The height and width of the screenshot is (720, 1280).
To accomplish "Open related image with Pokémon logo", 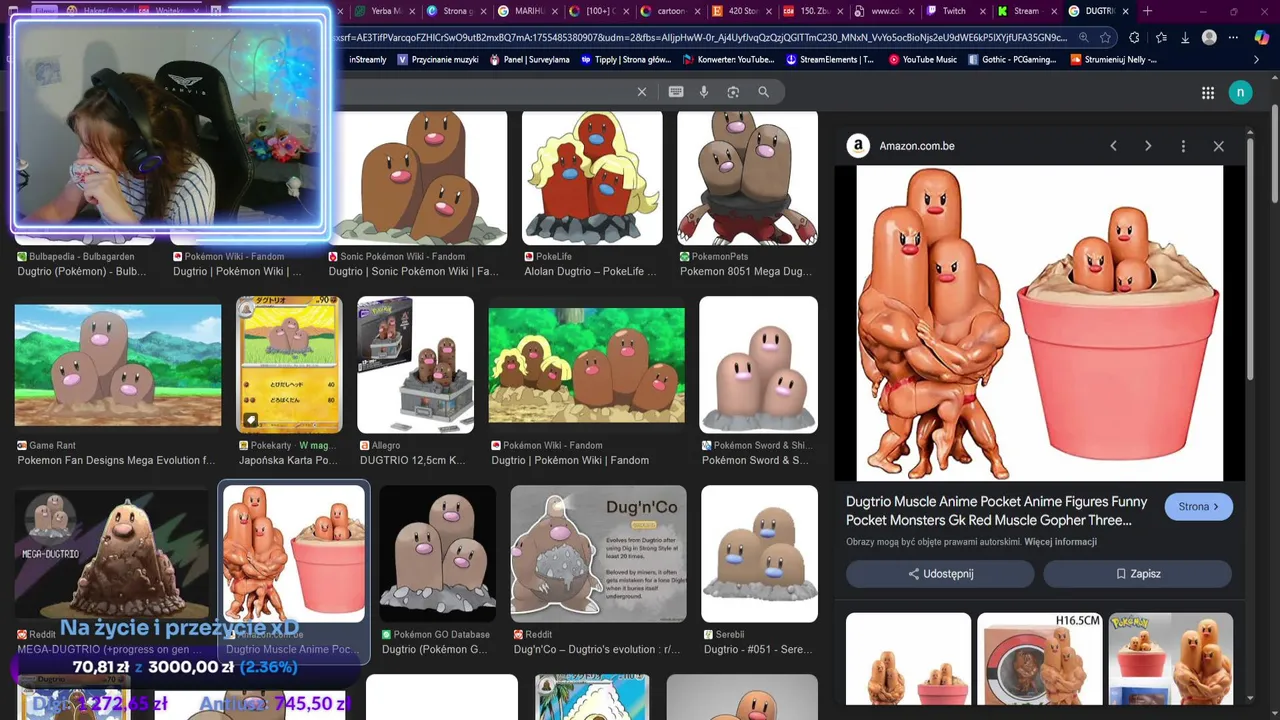I will 1170,659.
